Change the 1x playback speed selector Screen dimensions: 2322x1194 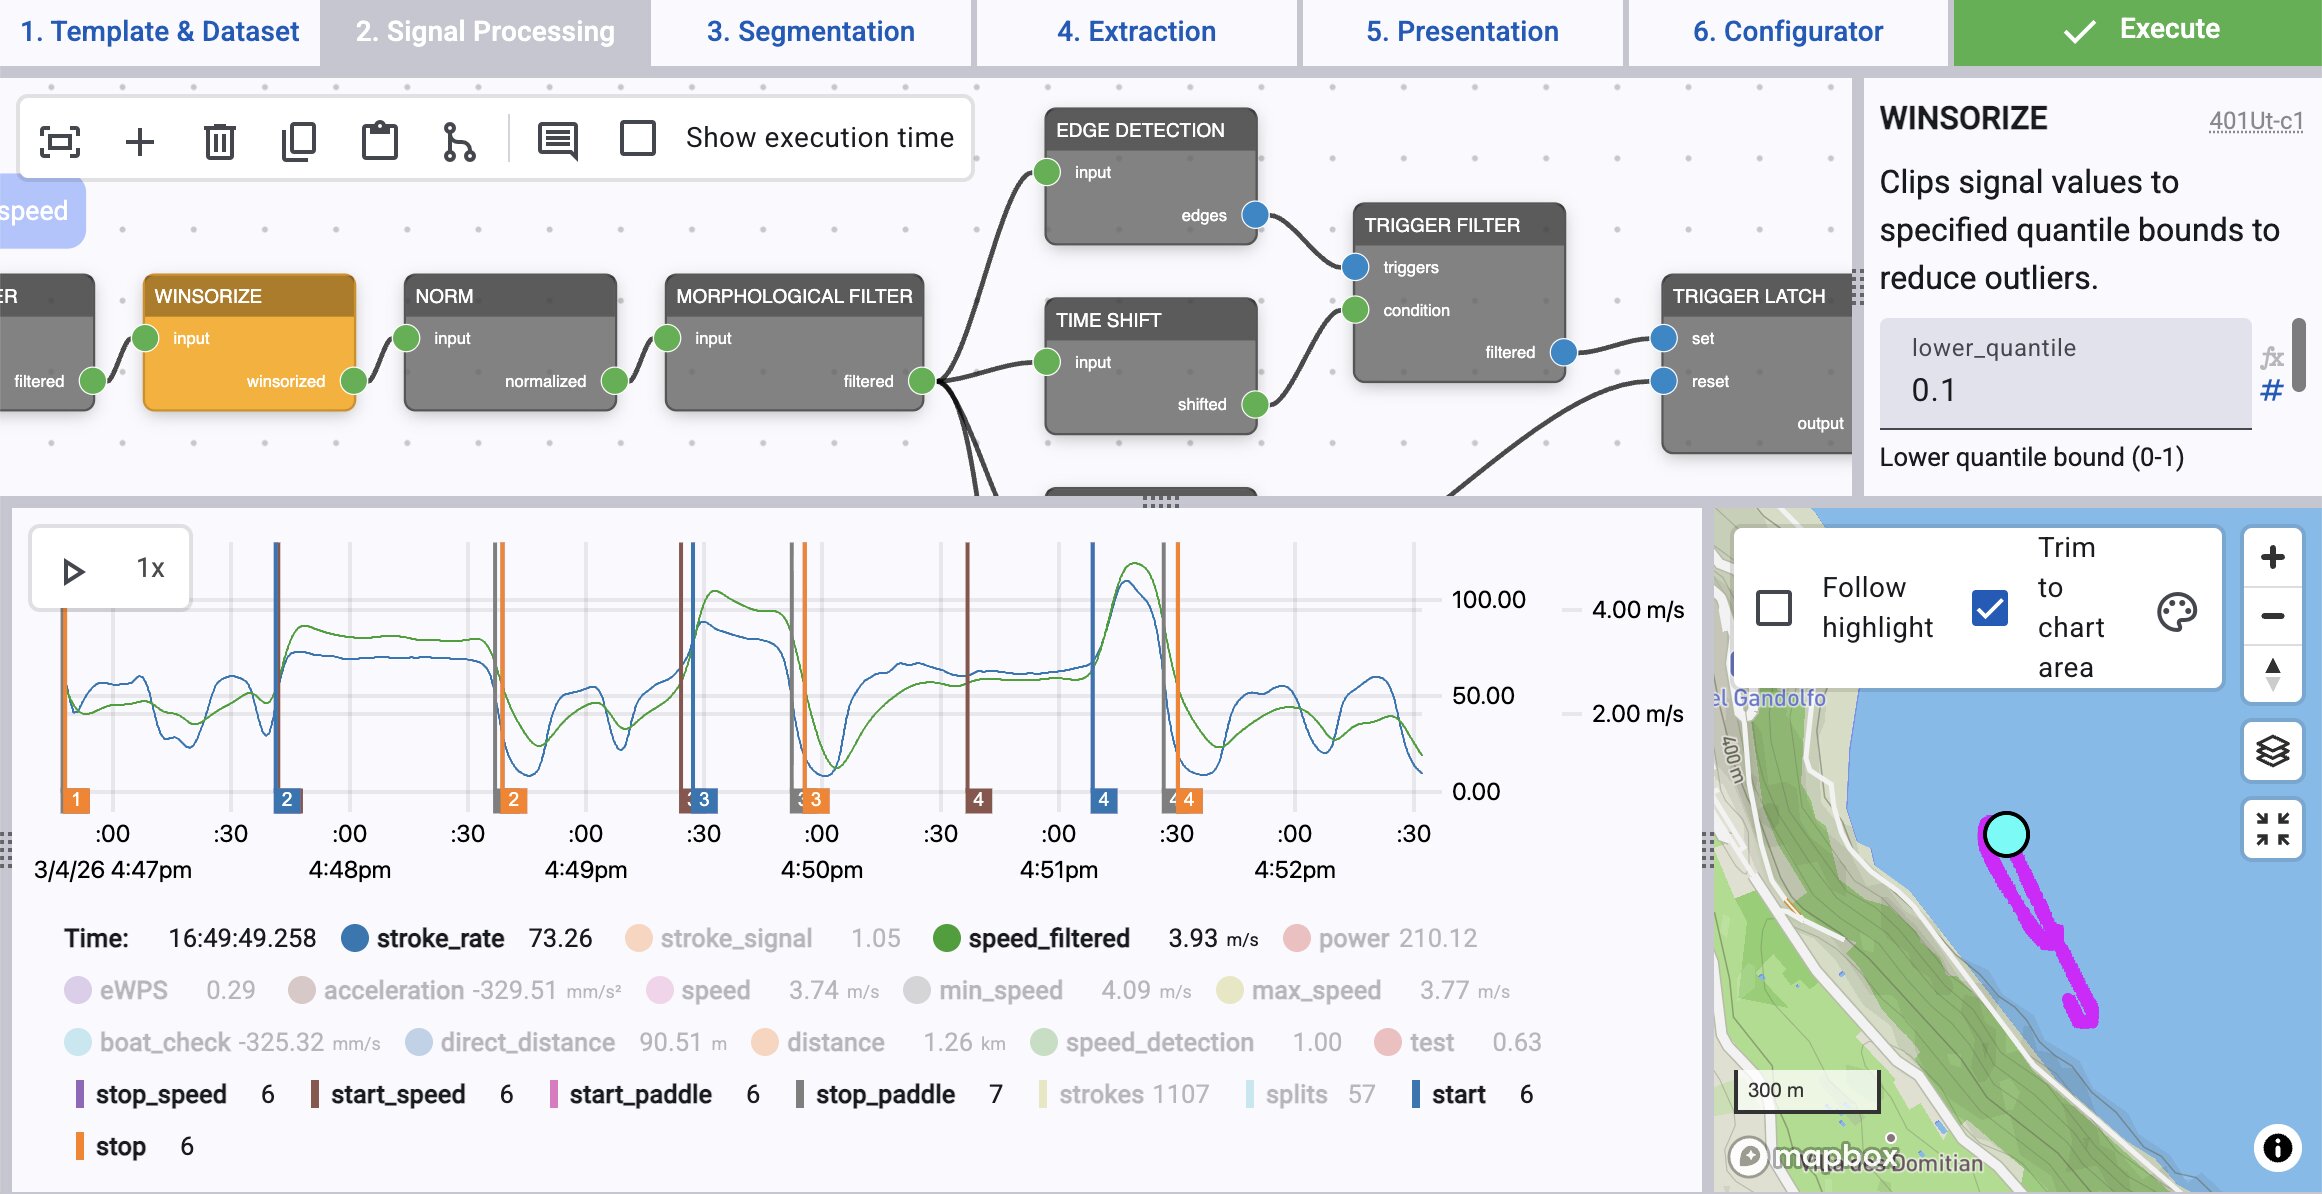pyautogui.click(x=150, y=569)
